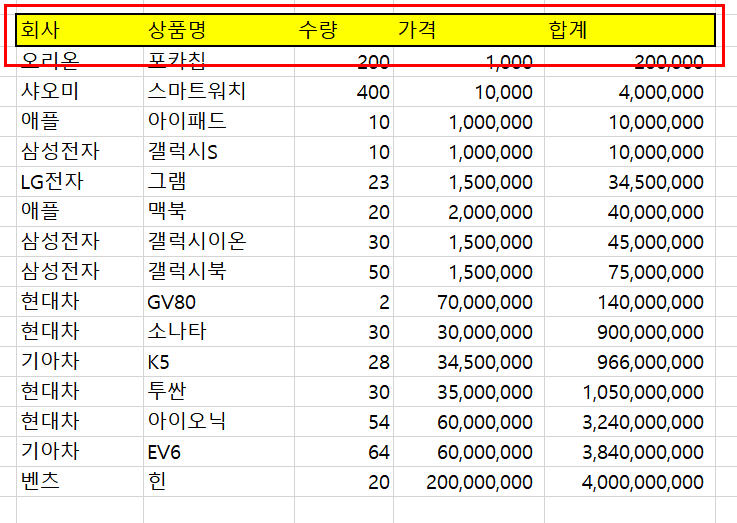Screen dimensions: 737x523
Task: Click the 60,000,000 price for EV6
Action: (x=469, y=452)
